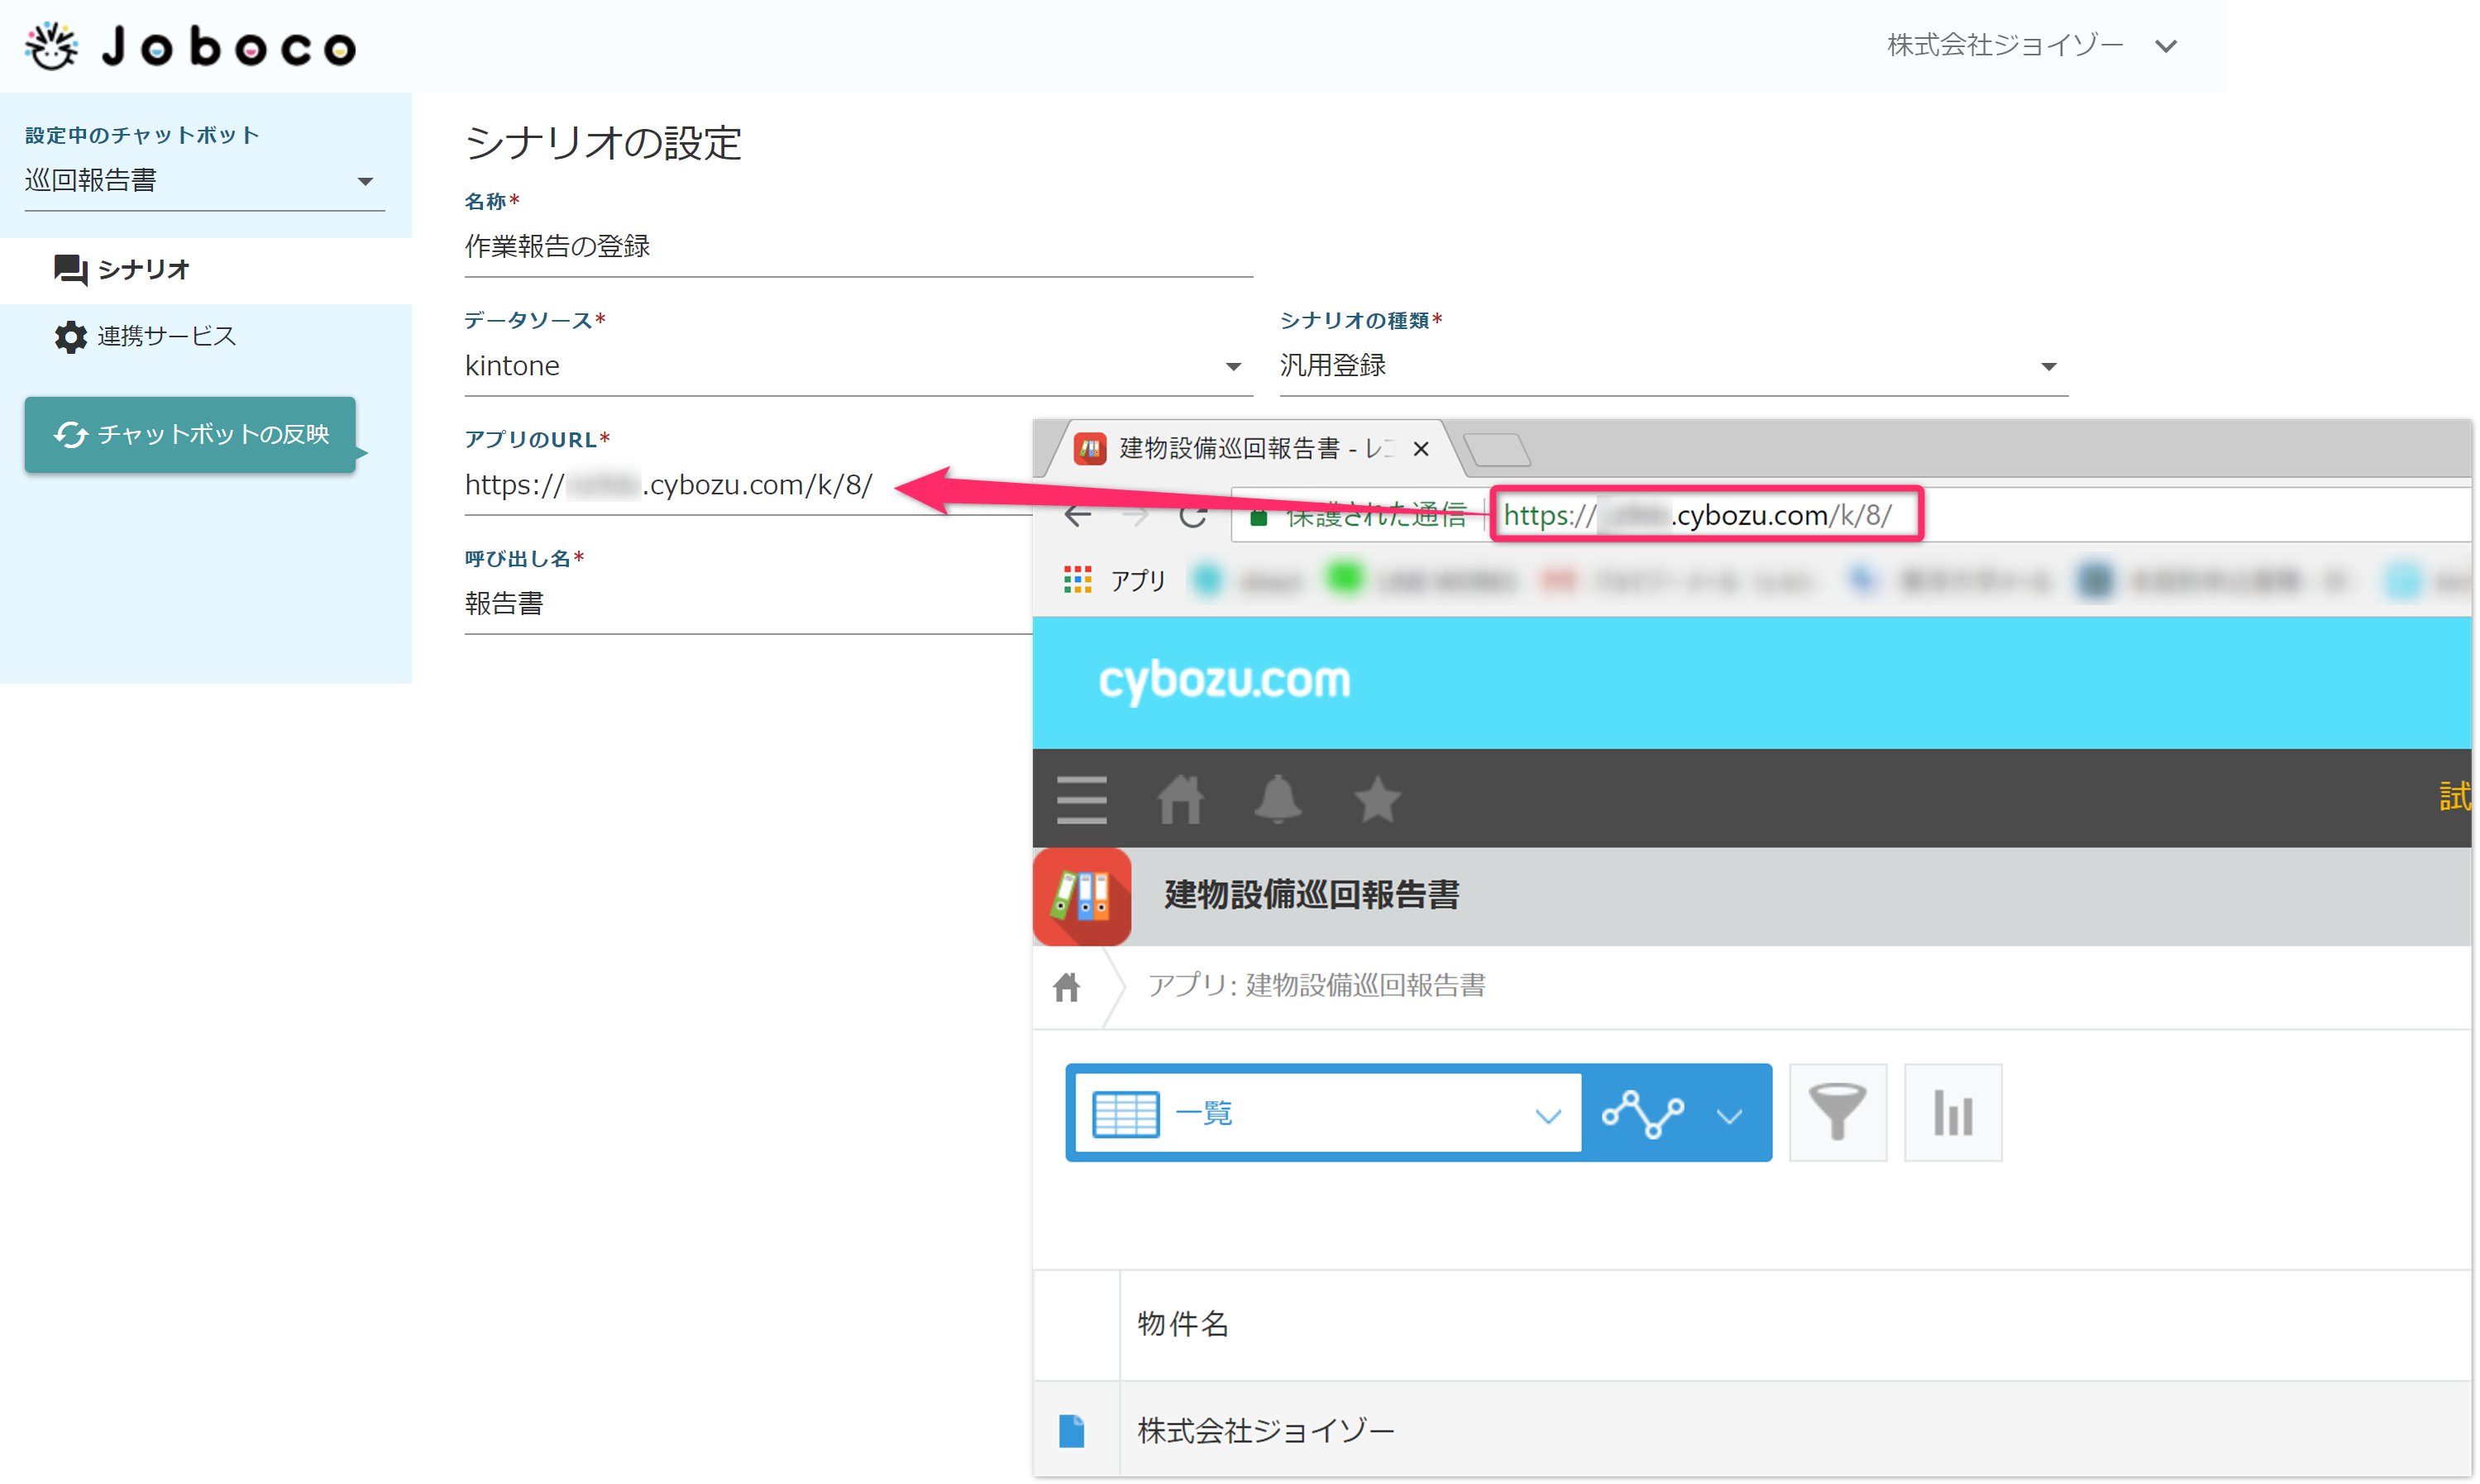Open the アプリ bookmarks shortcut

point(1116,580)
